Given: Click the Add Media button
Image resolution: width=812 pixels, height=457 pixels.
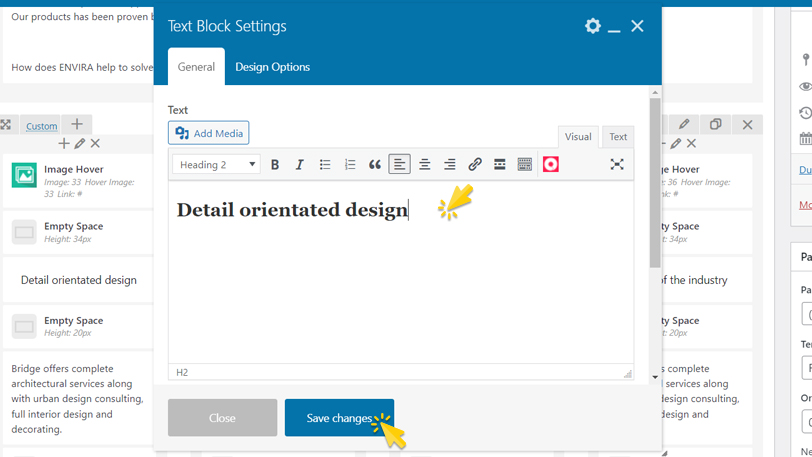Looking at the screenshot, I should pyautogui.click(x=209, y=133).
